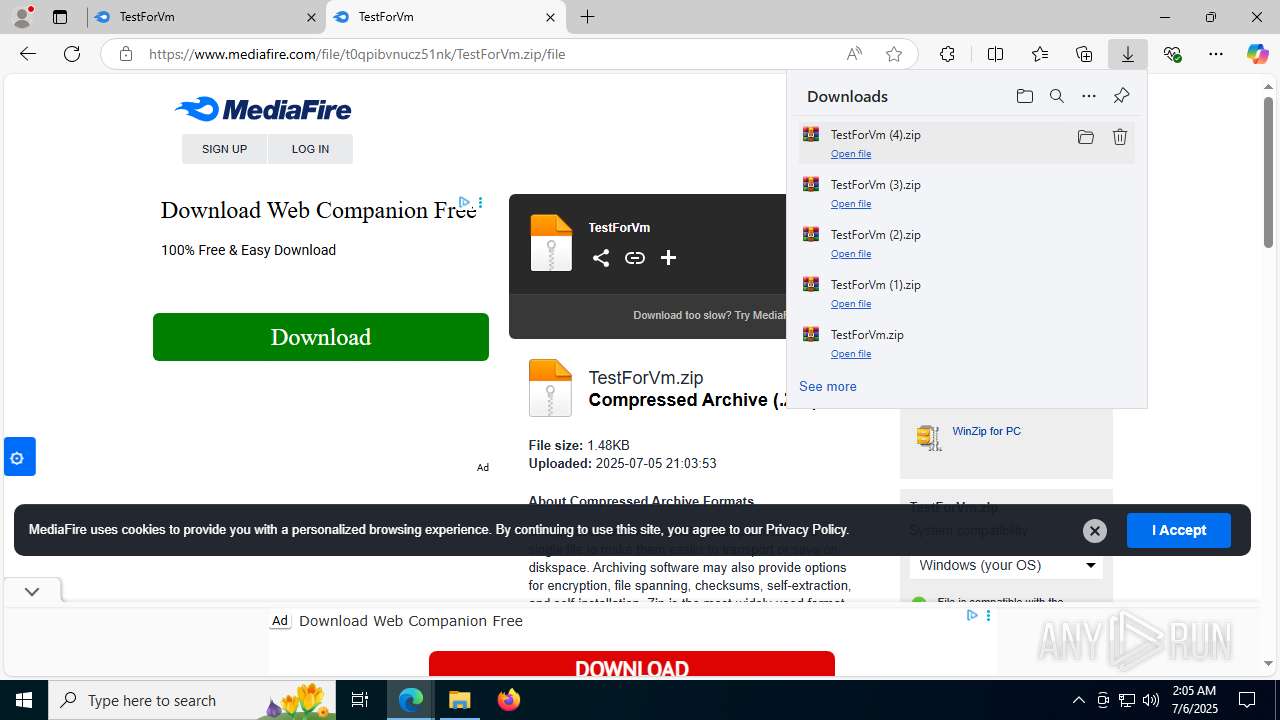Accept cookies with I Accept
The width and height of the screenshot is (1280, 720).
(x=1179, y=530)
